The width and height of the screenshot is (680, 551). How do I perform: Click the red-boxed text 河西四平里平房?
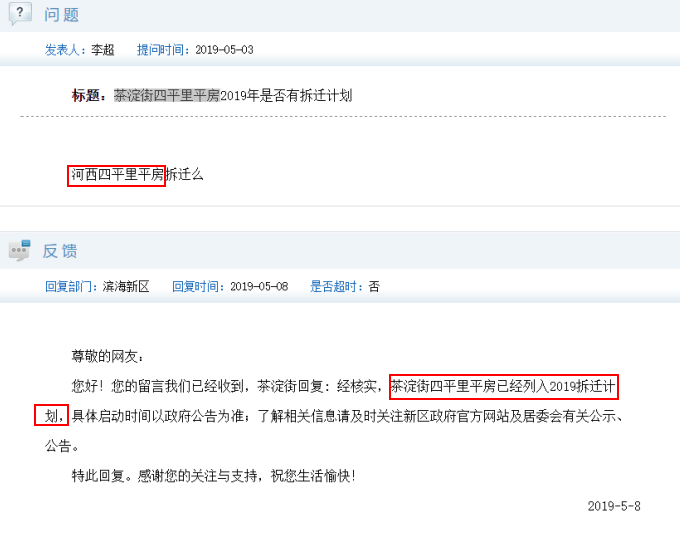coord(117,175)
